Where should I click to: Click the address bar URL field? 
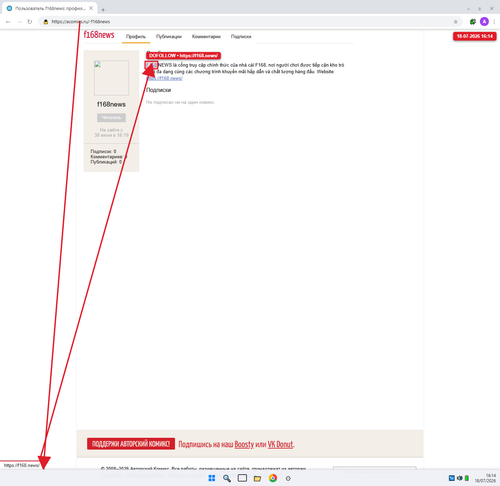coord(250,22)
